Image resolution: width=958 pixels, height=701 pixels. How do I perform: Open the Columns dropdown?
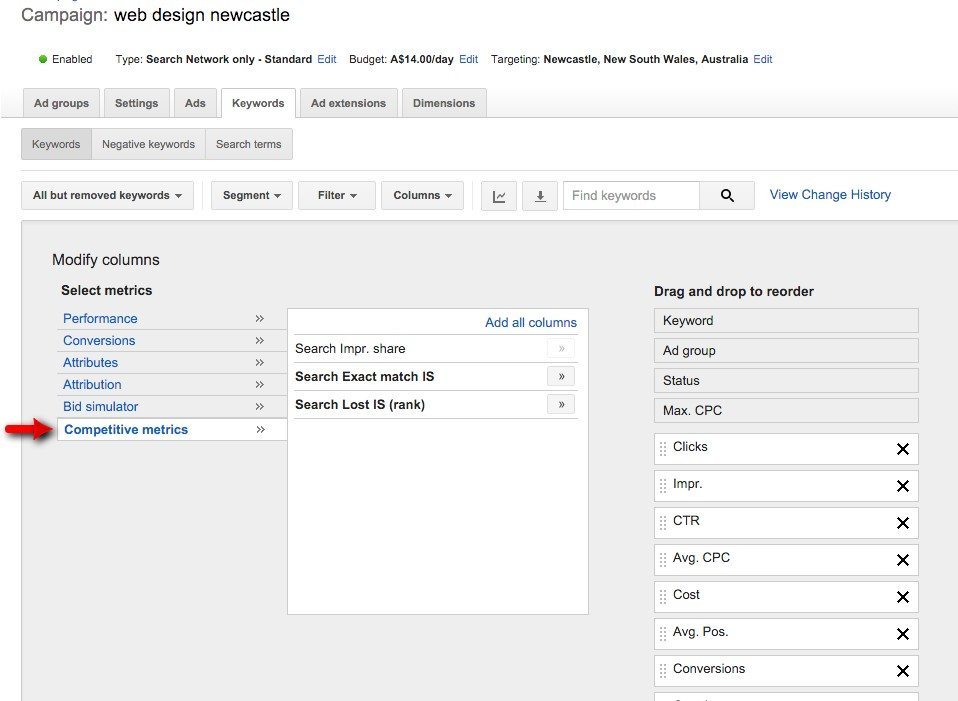click(422, 195)
